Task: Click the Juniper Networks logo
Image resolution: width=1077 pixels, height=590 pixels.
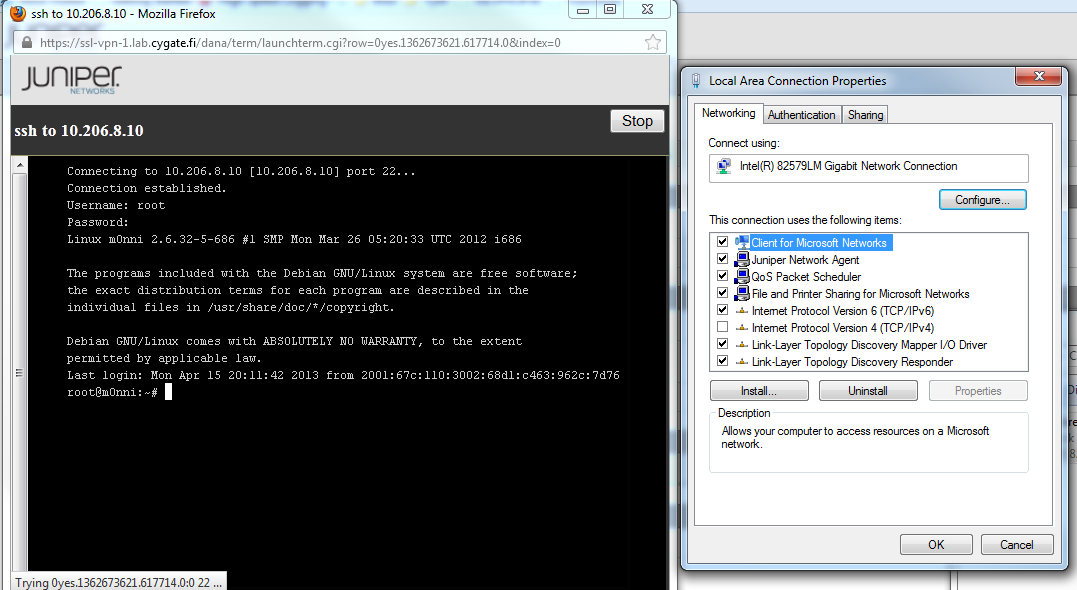Action: point(71,80)
